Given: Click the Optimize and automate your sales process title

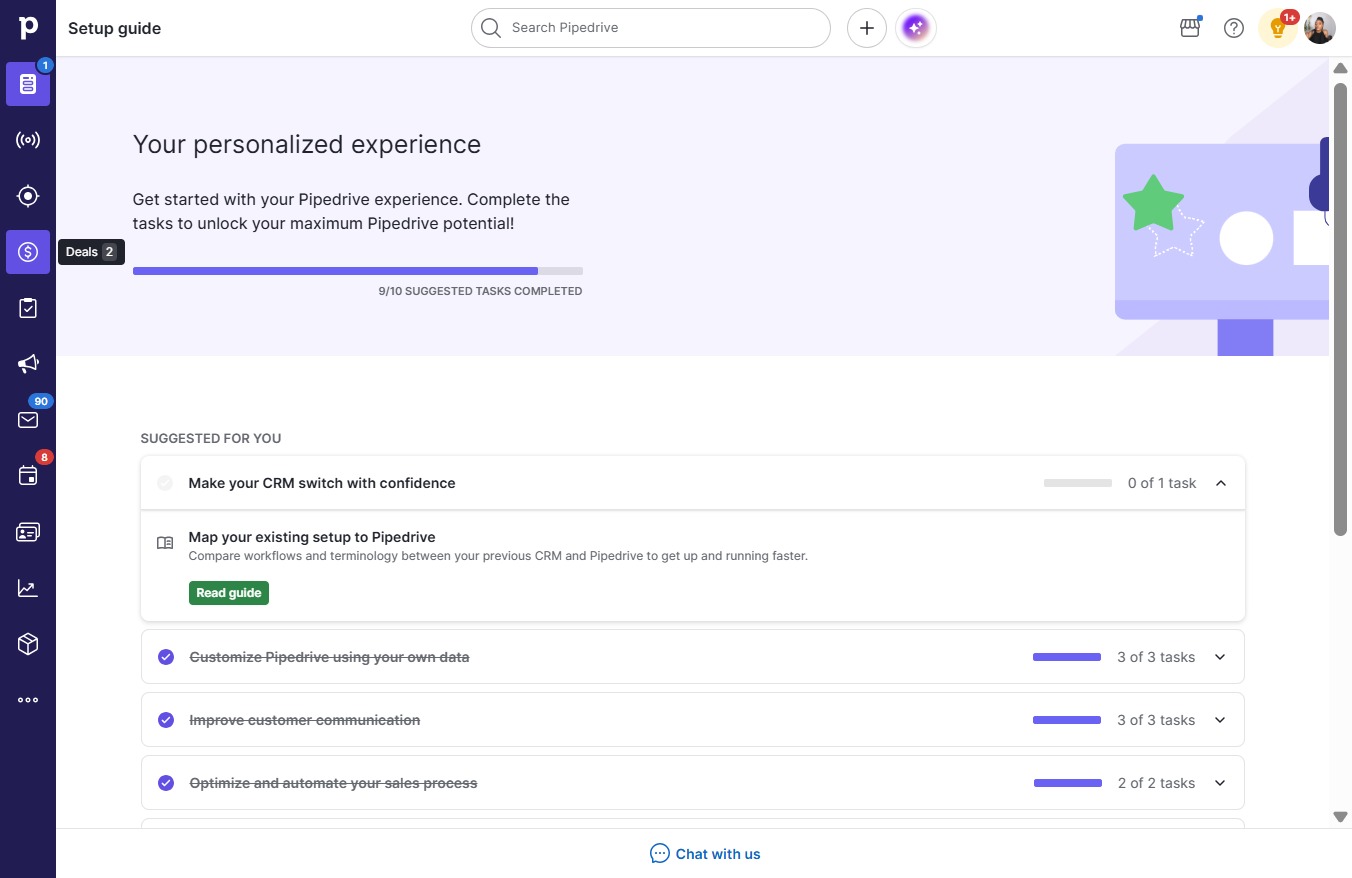Looking at the screenshot, I should pyautogui.click(x=333, y=783).
